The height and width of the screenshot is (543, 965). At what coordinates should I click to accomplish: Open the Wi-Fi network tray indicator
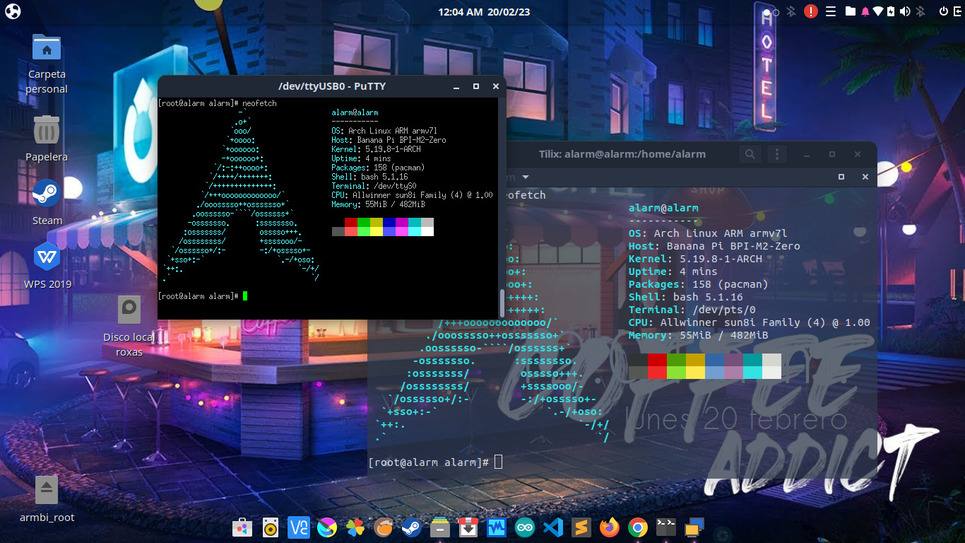tap(878, 11)
